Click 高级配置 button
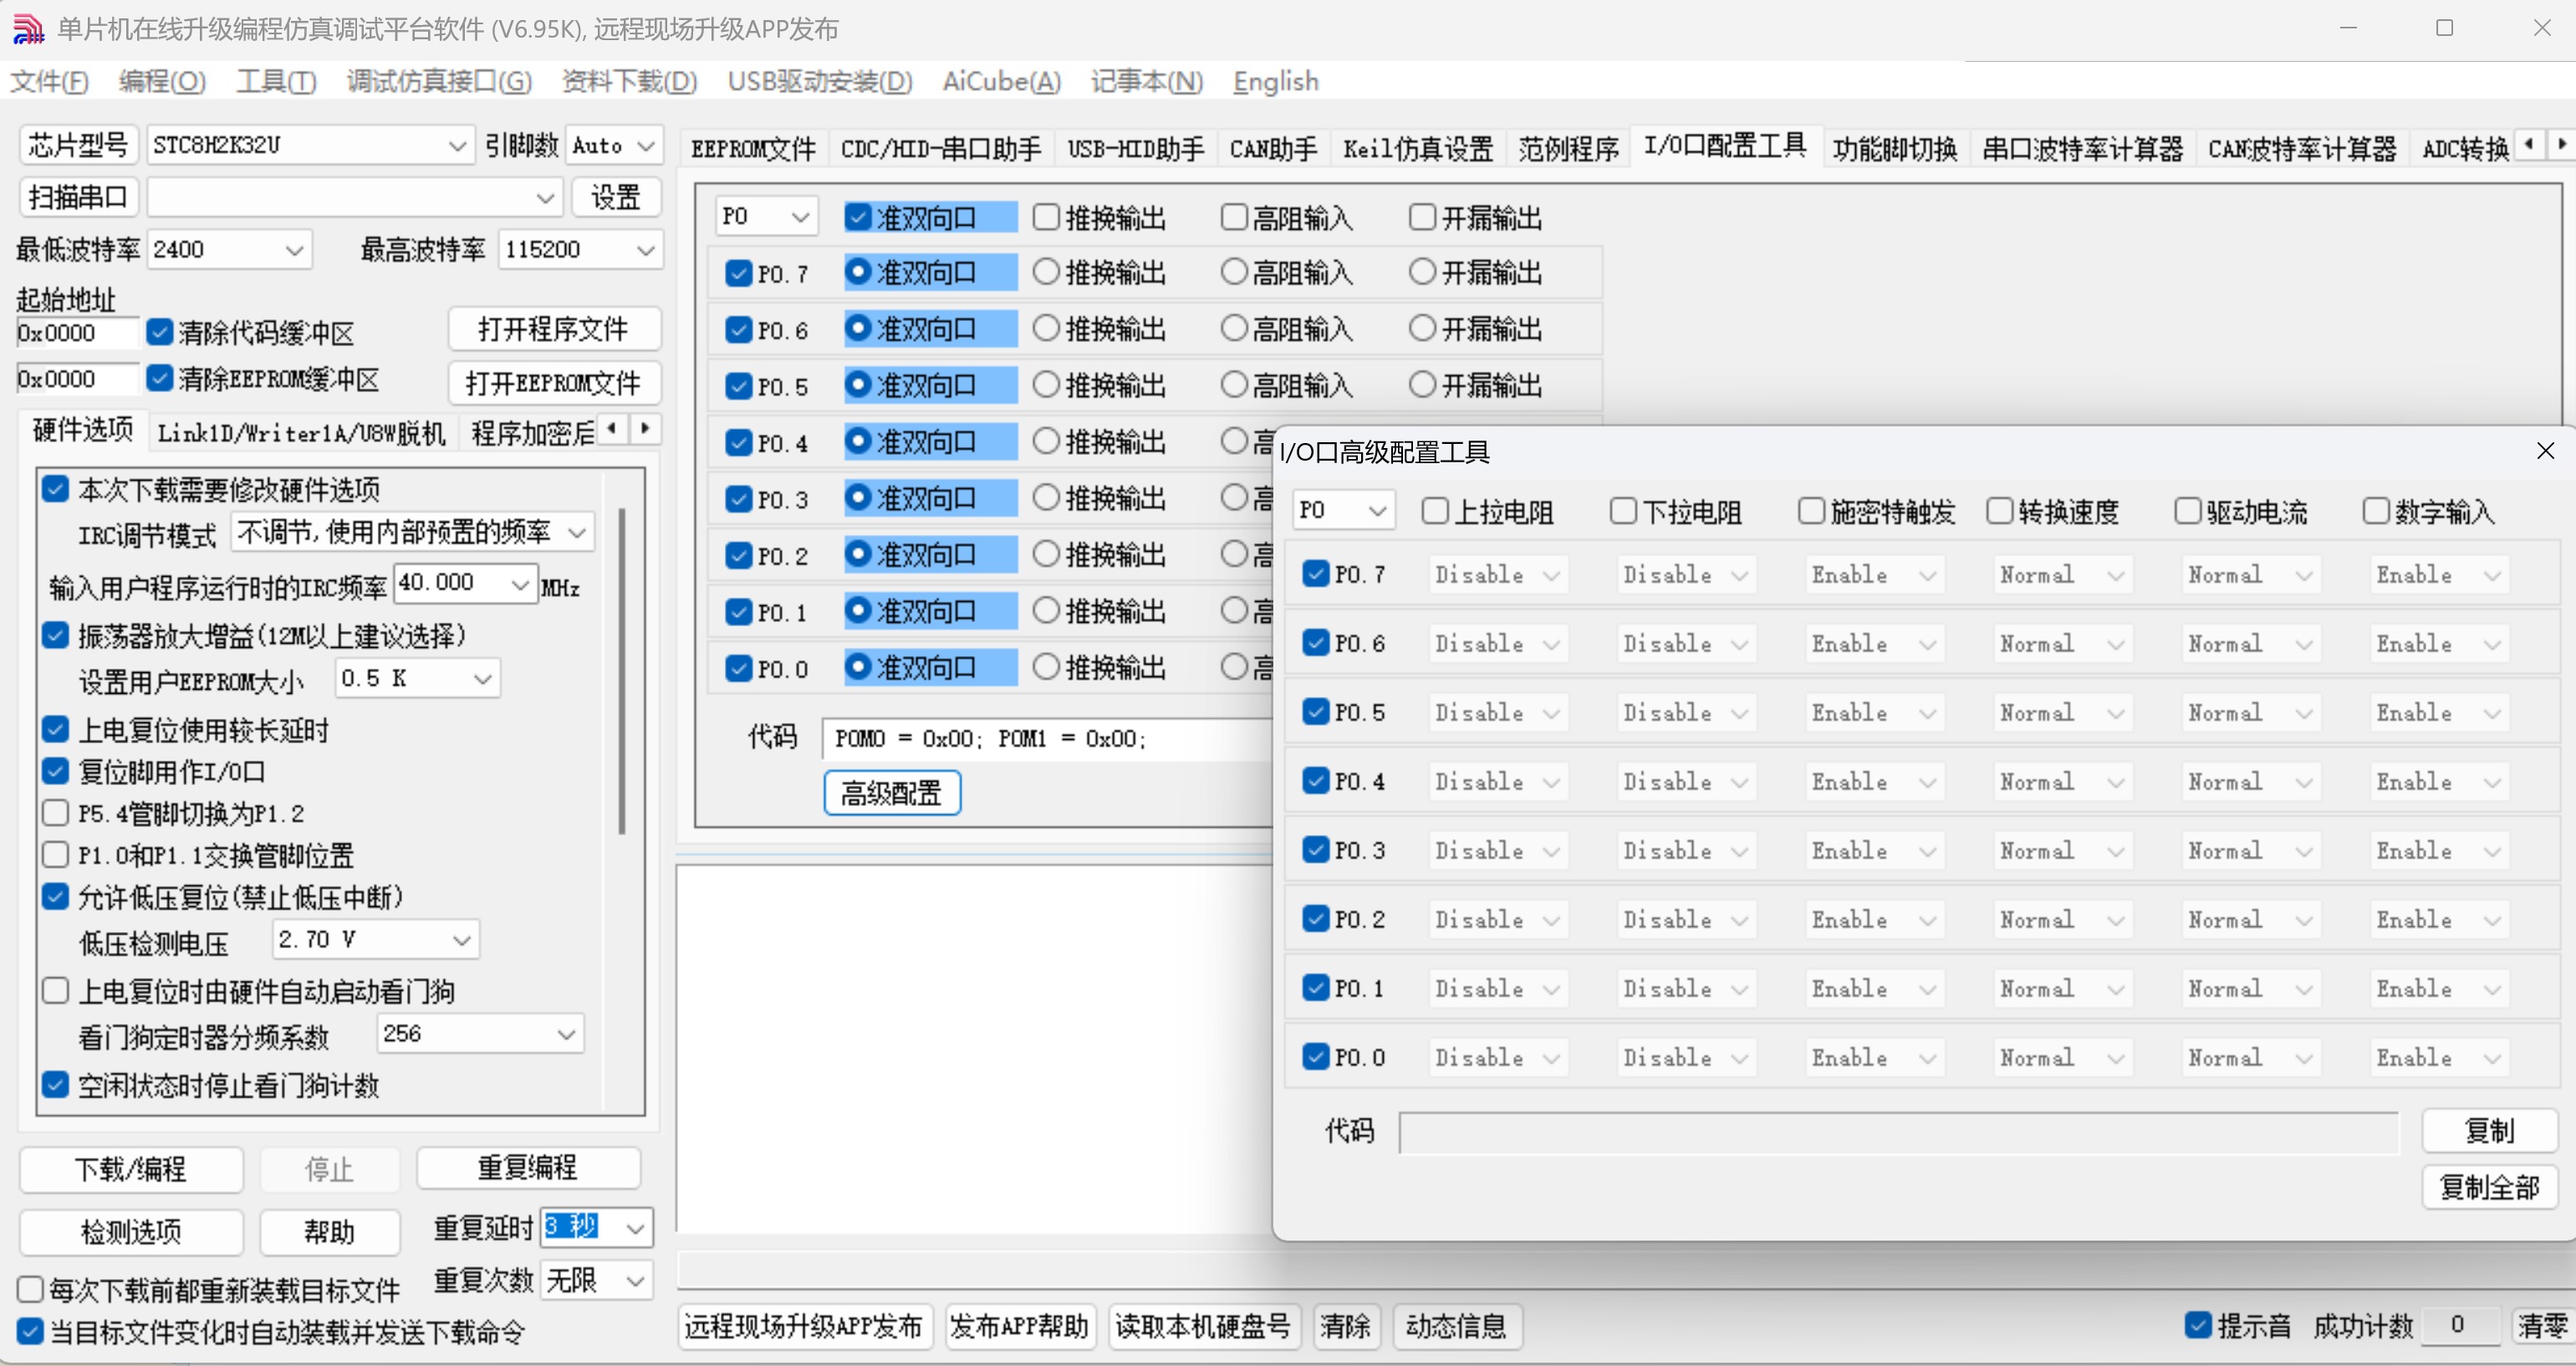Screen dimensions: 2576x1366 891,793
